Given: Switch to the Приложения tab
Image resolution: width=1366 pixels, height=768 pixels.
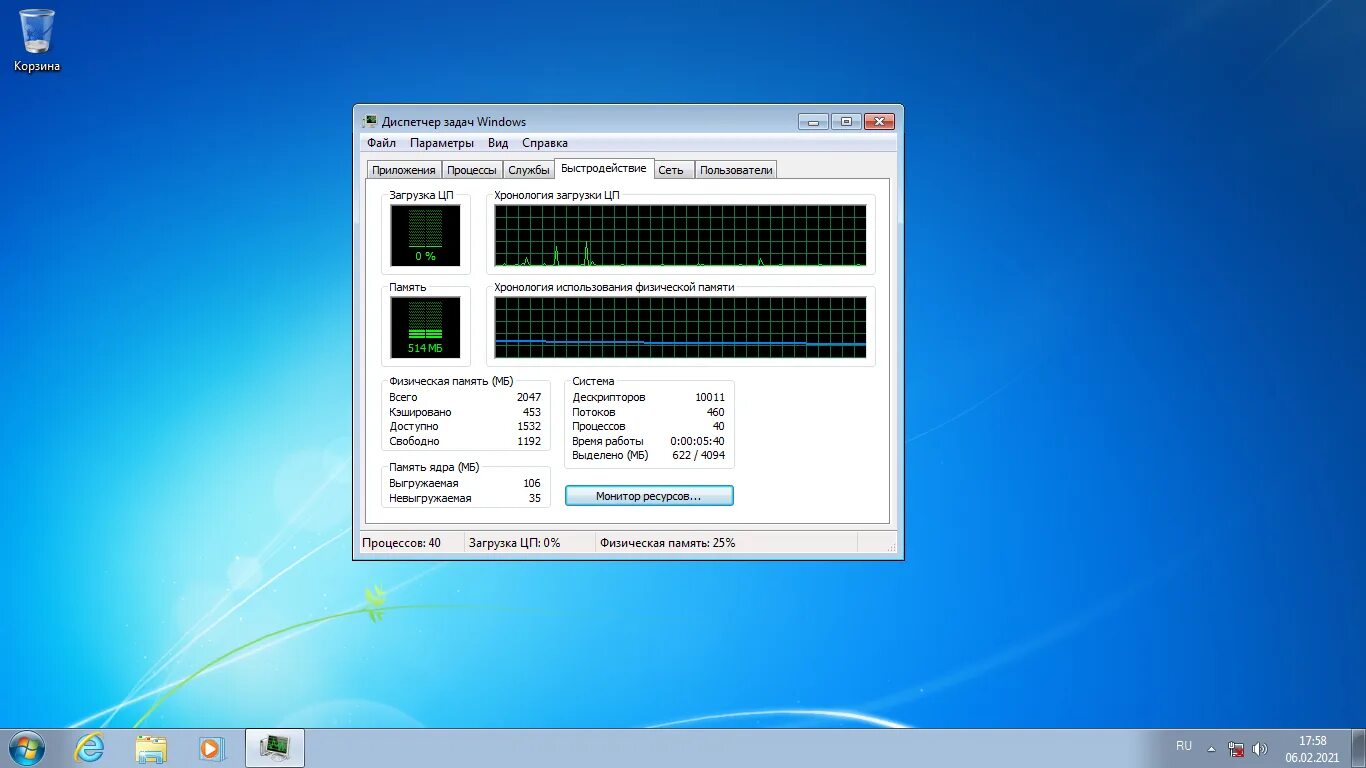Looking at the screenshot, I should [404, 170].
